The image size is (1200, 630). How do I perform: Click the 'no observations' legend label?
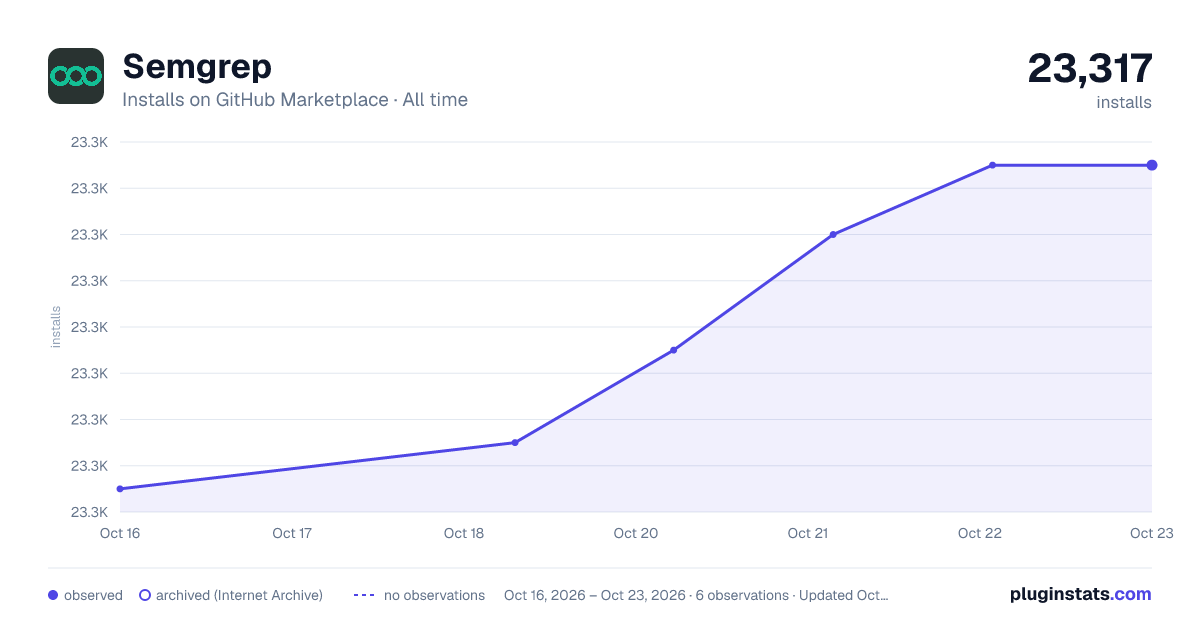[x=434, y=595]
